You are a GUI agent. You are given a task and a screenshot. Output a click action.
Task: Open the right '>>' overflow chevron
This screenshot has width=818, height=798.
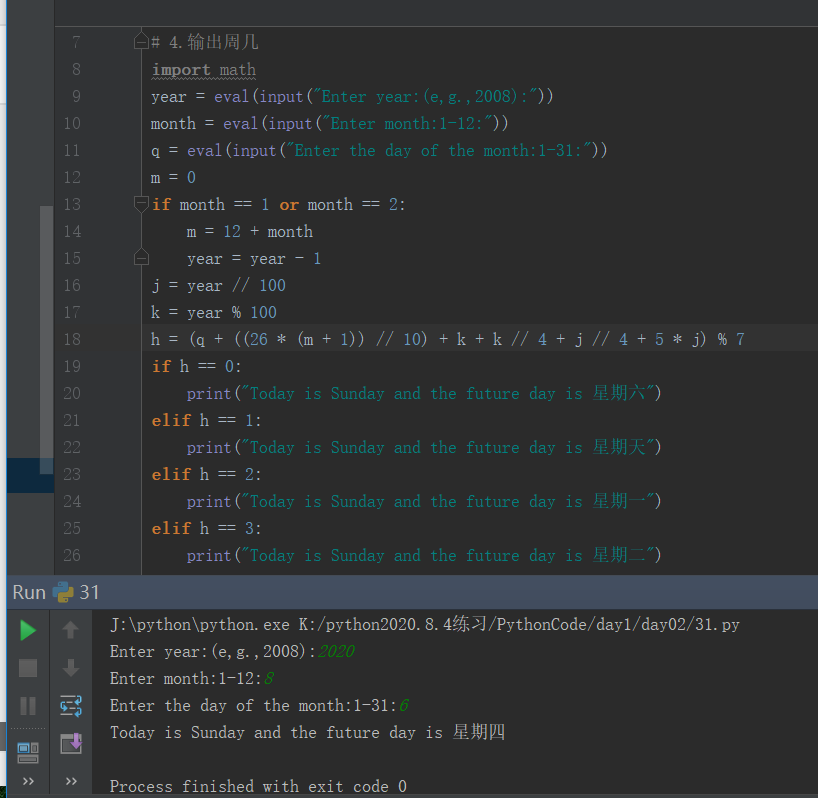(69, 781)
